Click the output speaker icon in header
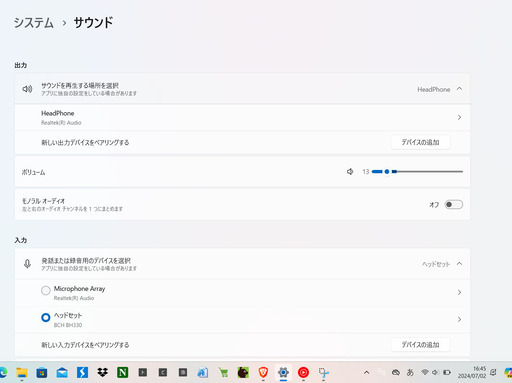Screen dimensions: 512x383 (x=27, y=89)
